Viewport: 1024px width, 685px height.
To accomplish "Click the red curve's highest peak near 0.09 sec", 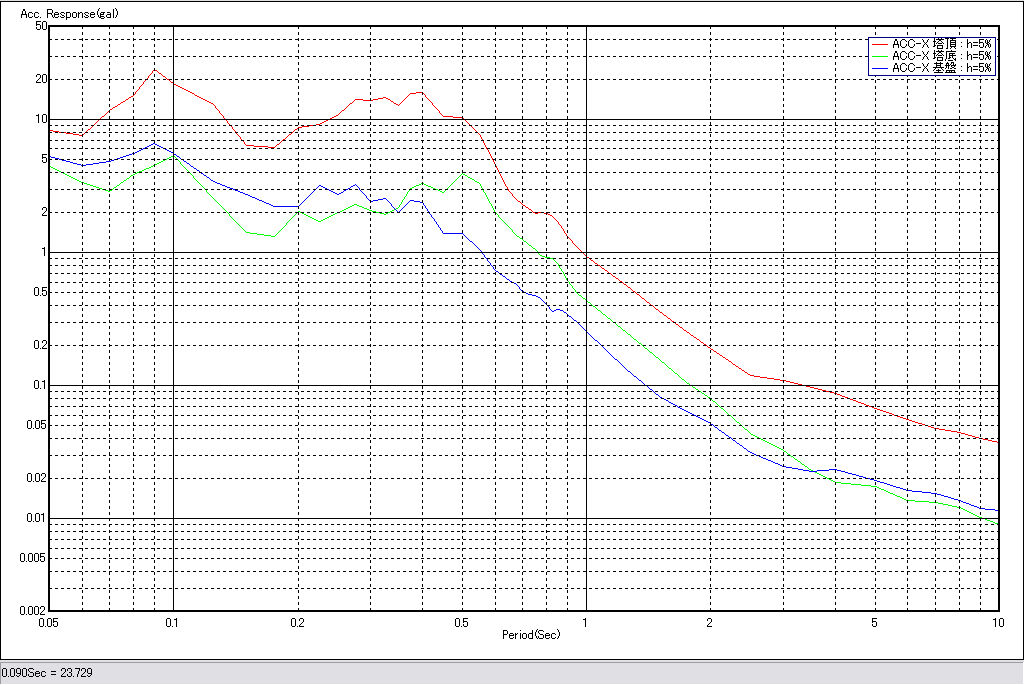I will tap(154, 69).
